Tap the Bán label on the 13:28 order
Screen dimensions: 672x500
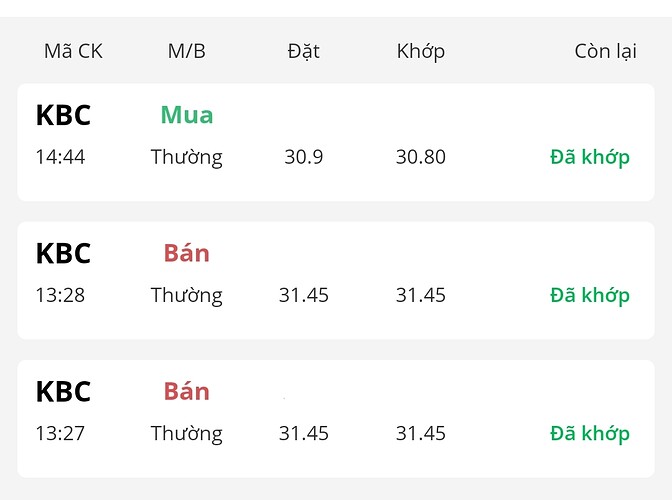pos(187,253)
